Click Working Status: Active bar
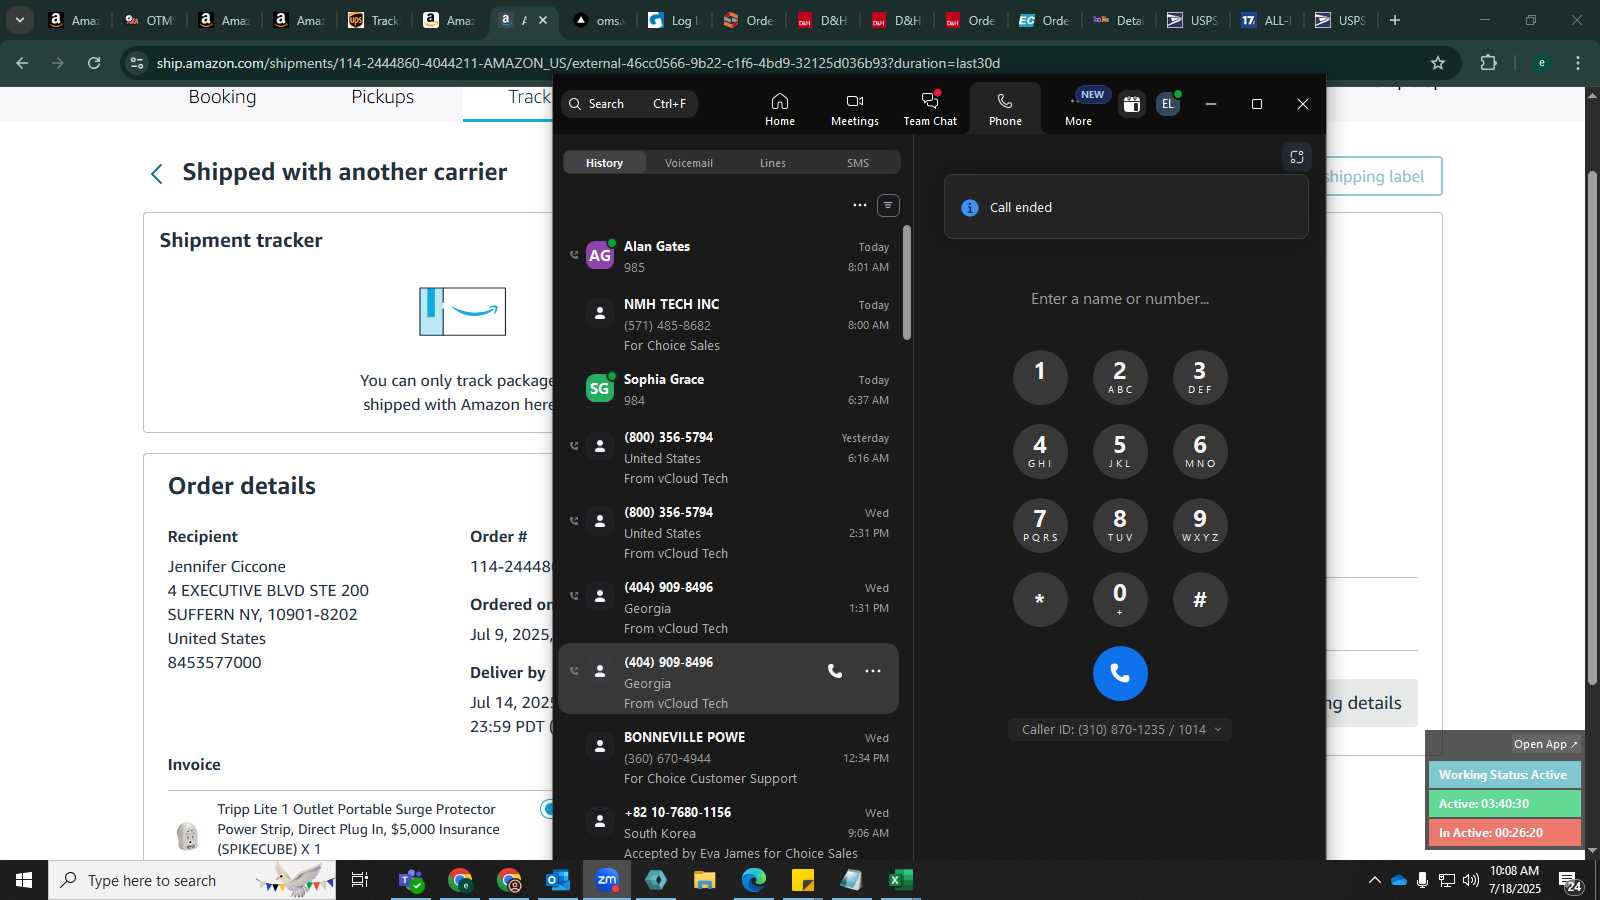The image size is (1600, 900). click(x=1504, y=775)
